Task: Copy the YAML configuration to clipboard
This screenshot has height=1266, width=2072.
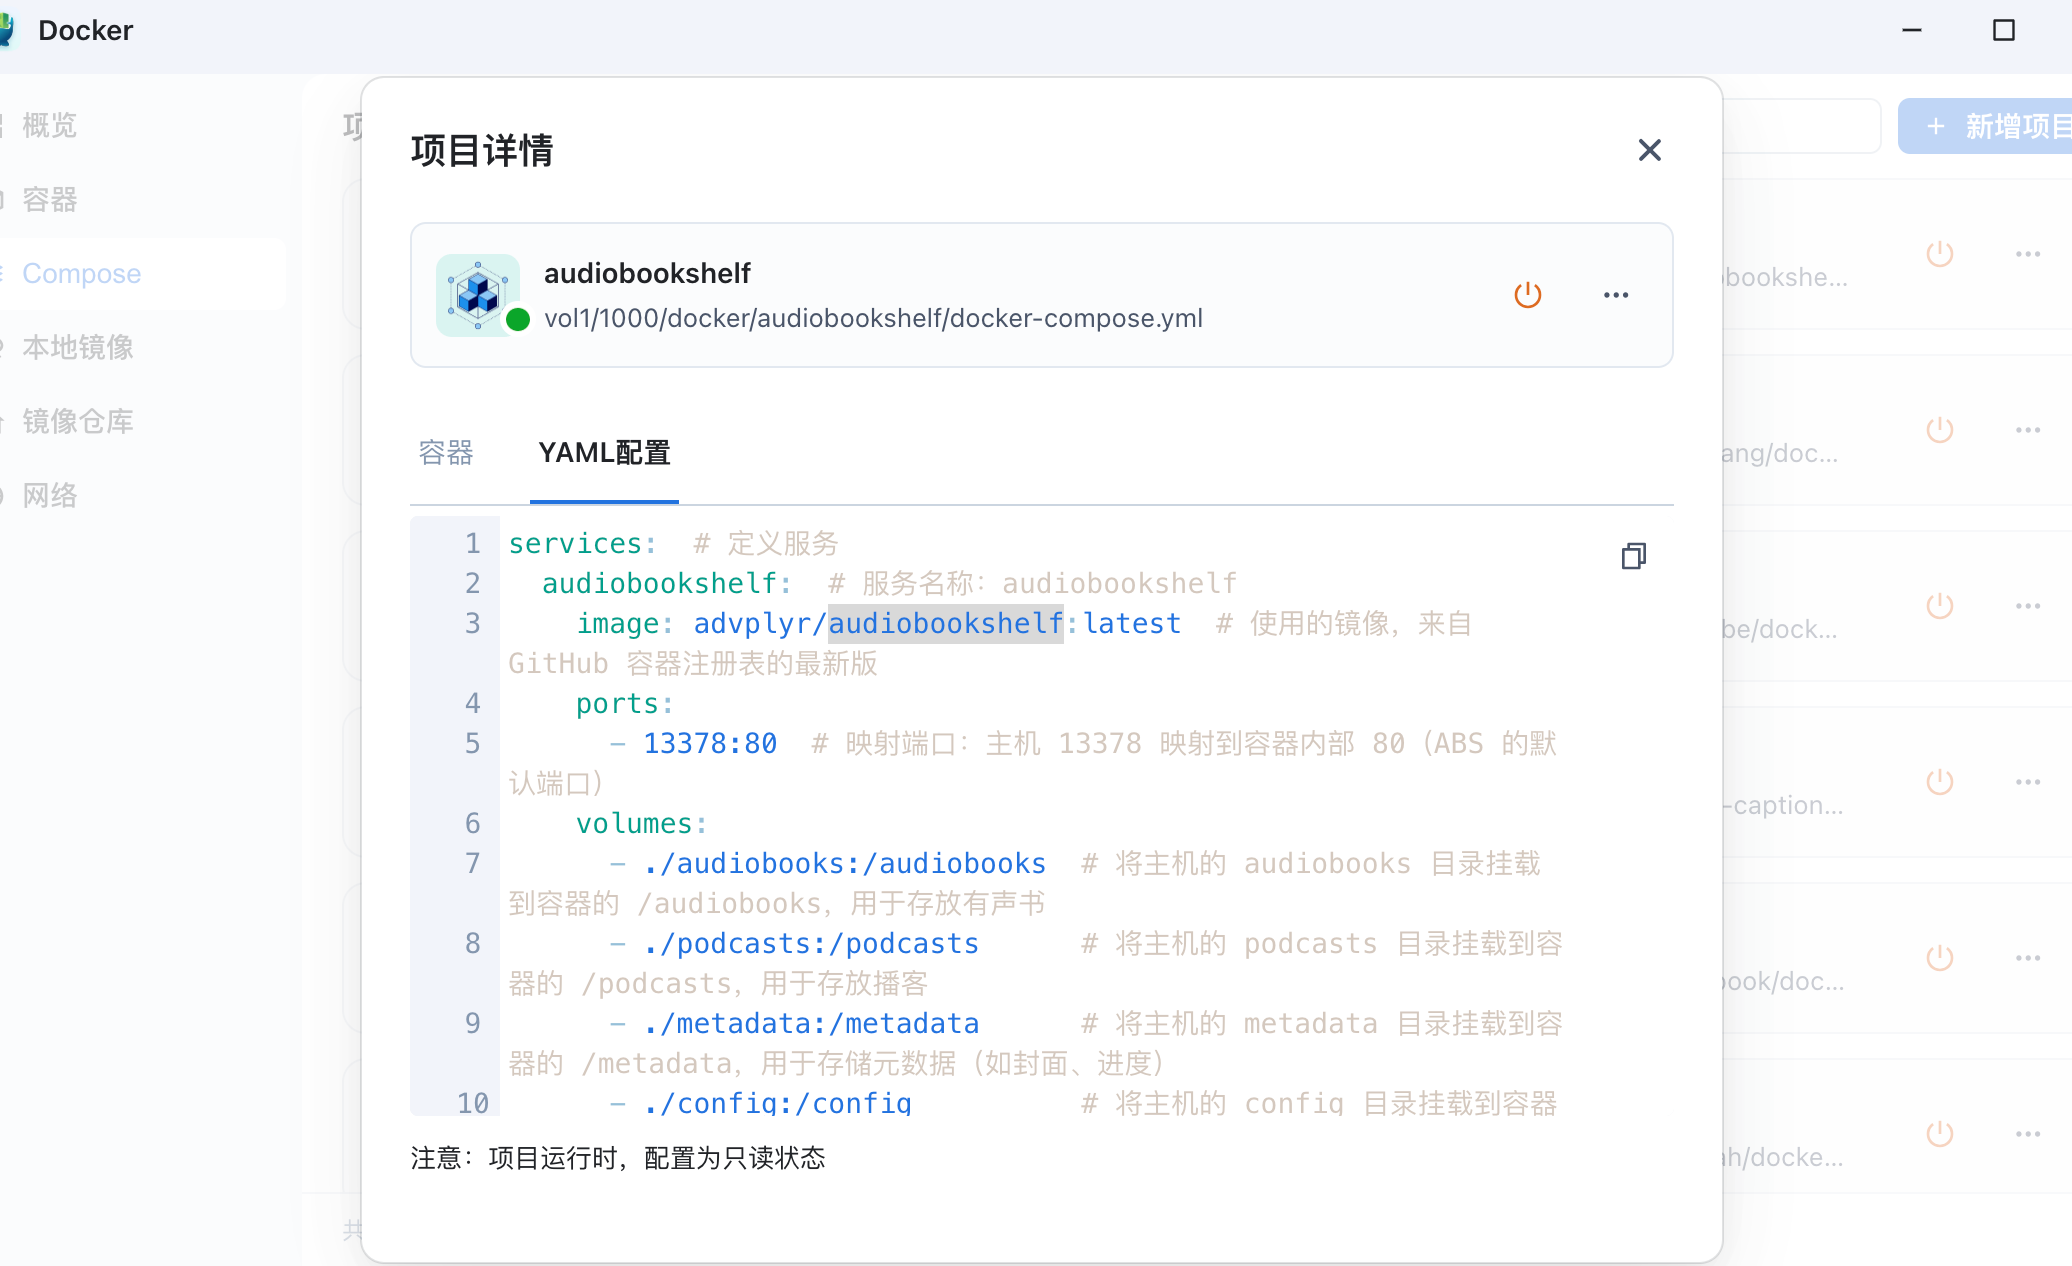Action: click(1633, 556)
